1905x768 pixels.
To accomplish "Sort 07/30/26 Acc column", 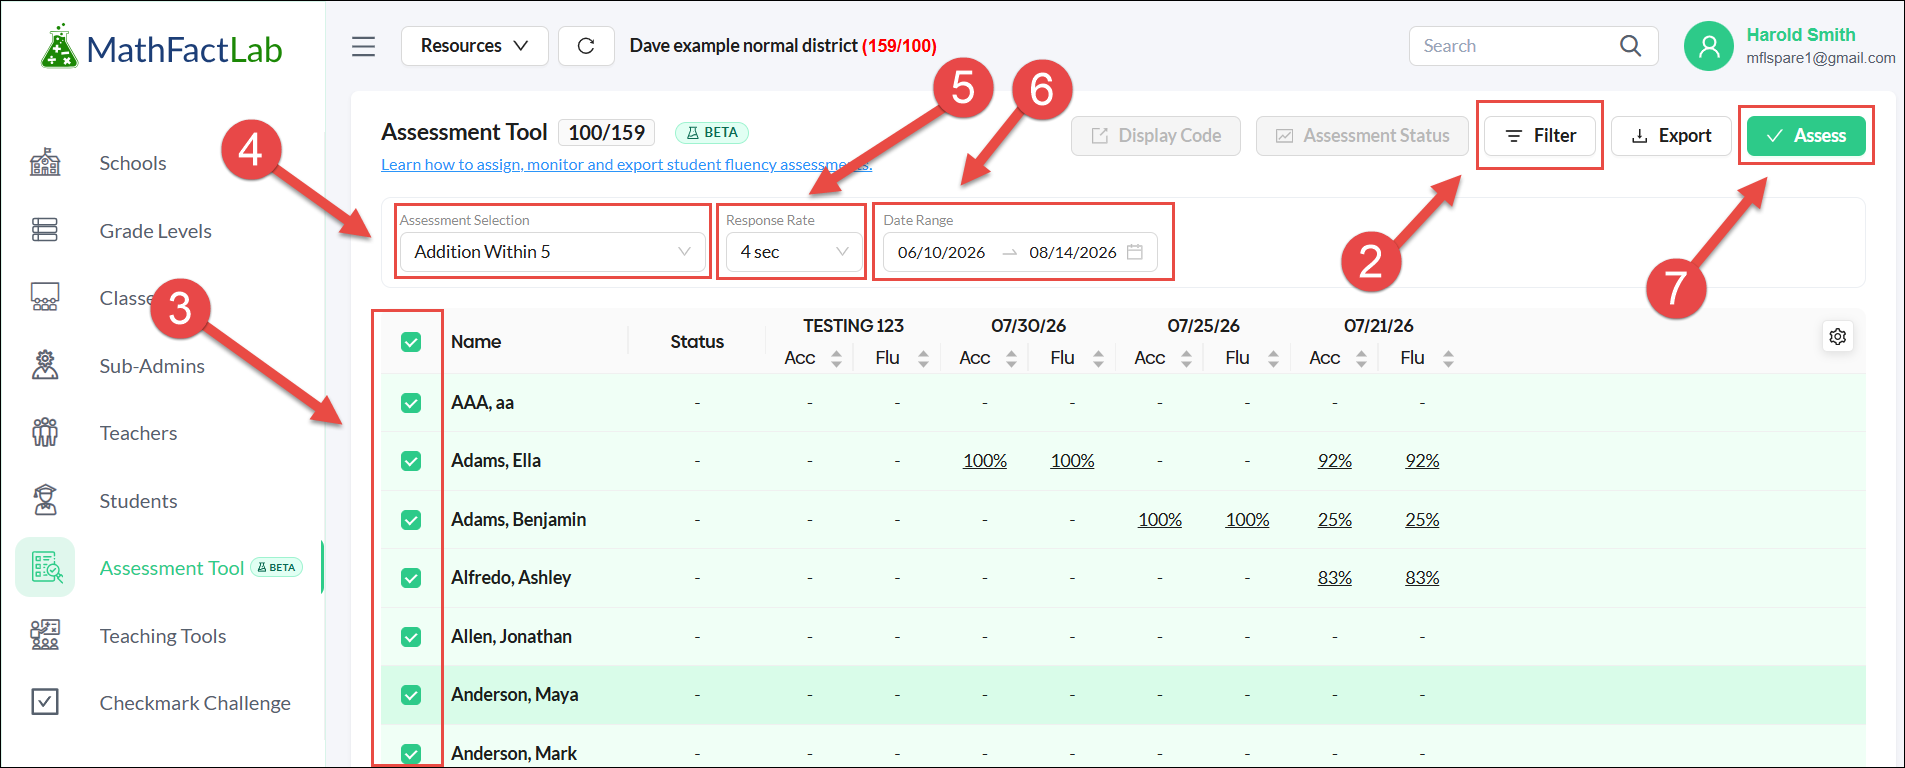I will (1011, 358).
